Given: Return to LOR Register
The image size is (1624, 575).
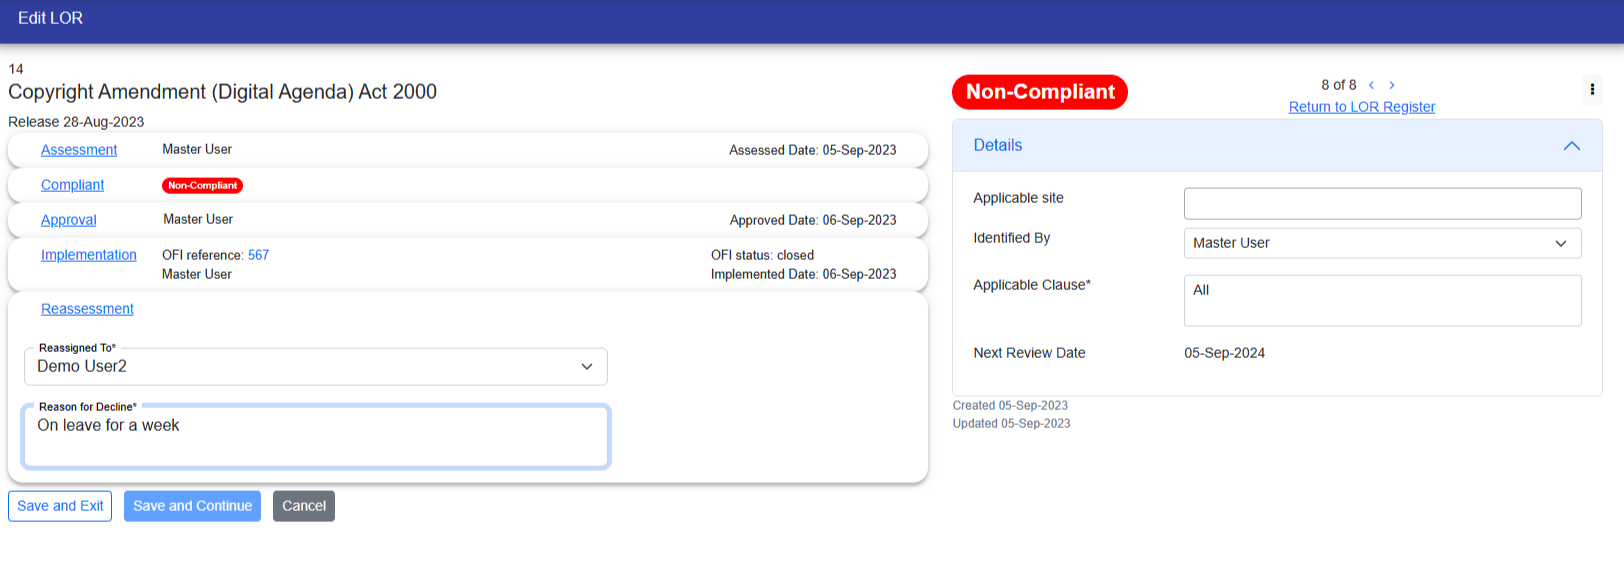Looking at the screenshot, I should pyautogui.click(x=1361, y=107).
